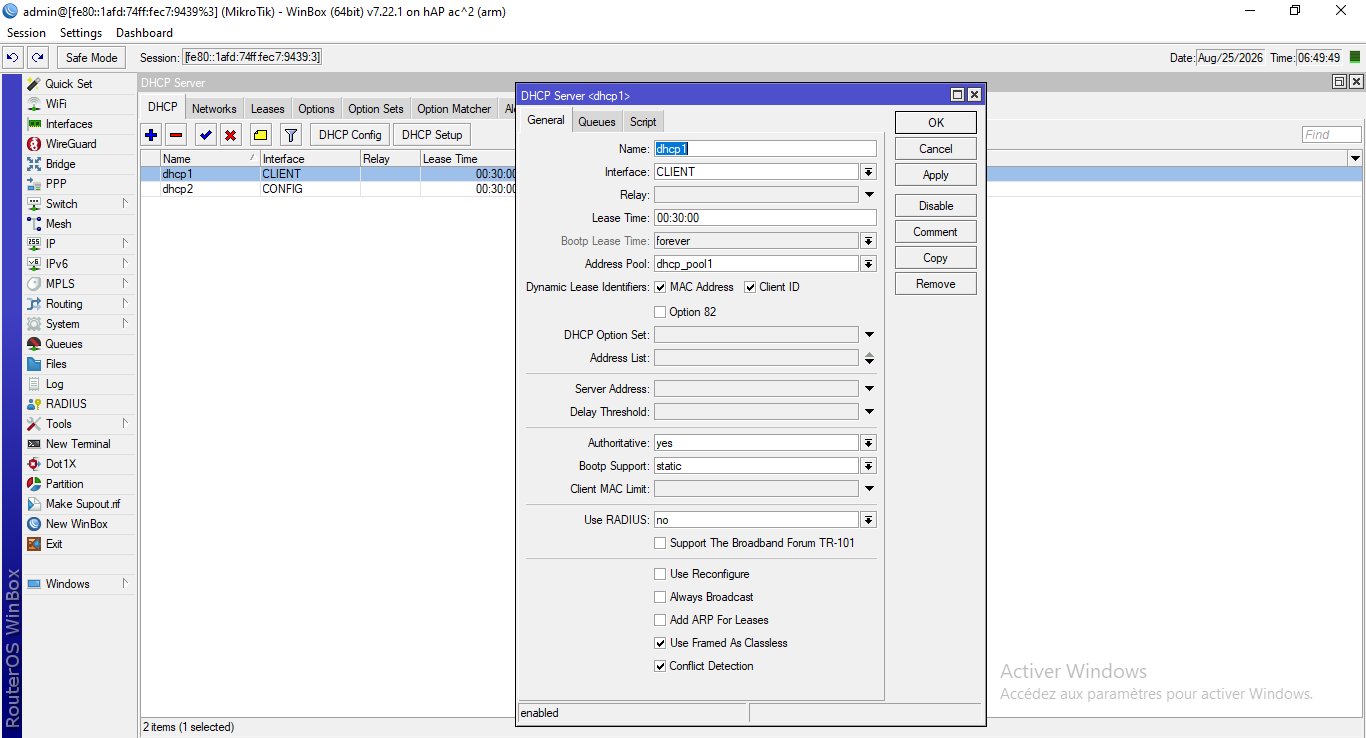This screenshot has height=738, width=1366.
Task: Expand the Server Address field
Action: (x=869, y=389)
